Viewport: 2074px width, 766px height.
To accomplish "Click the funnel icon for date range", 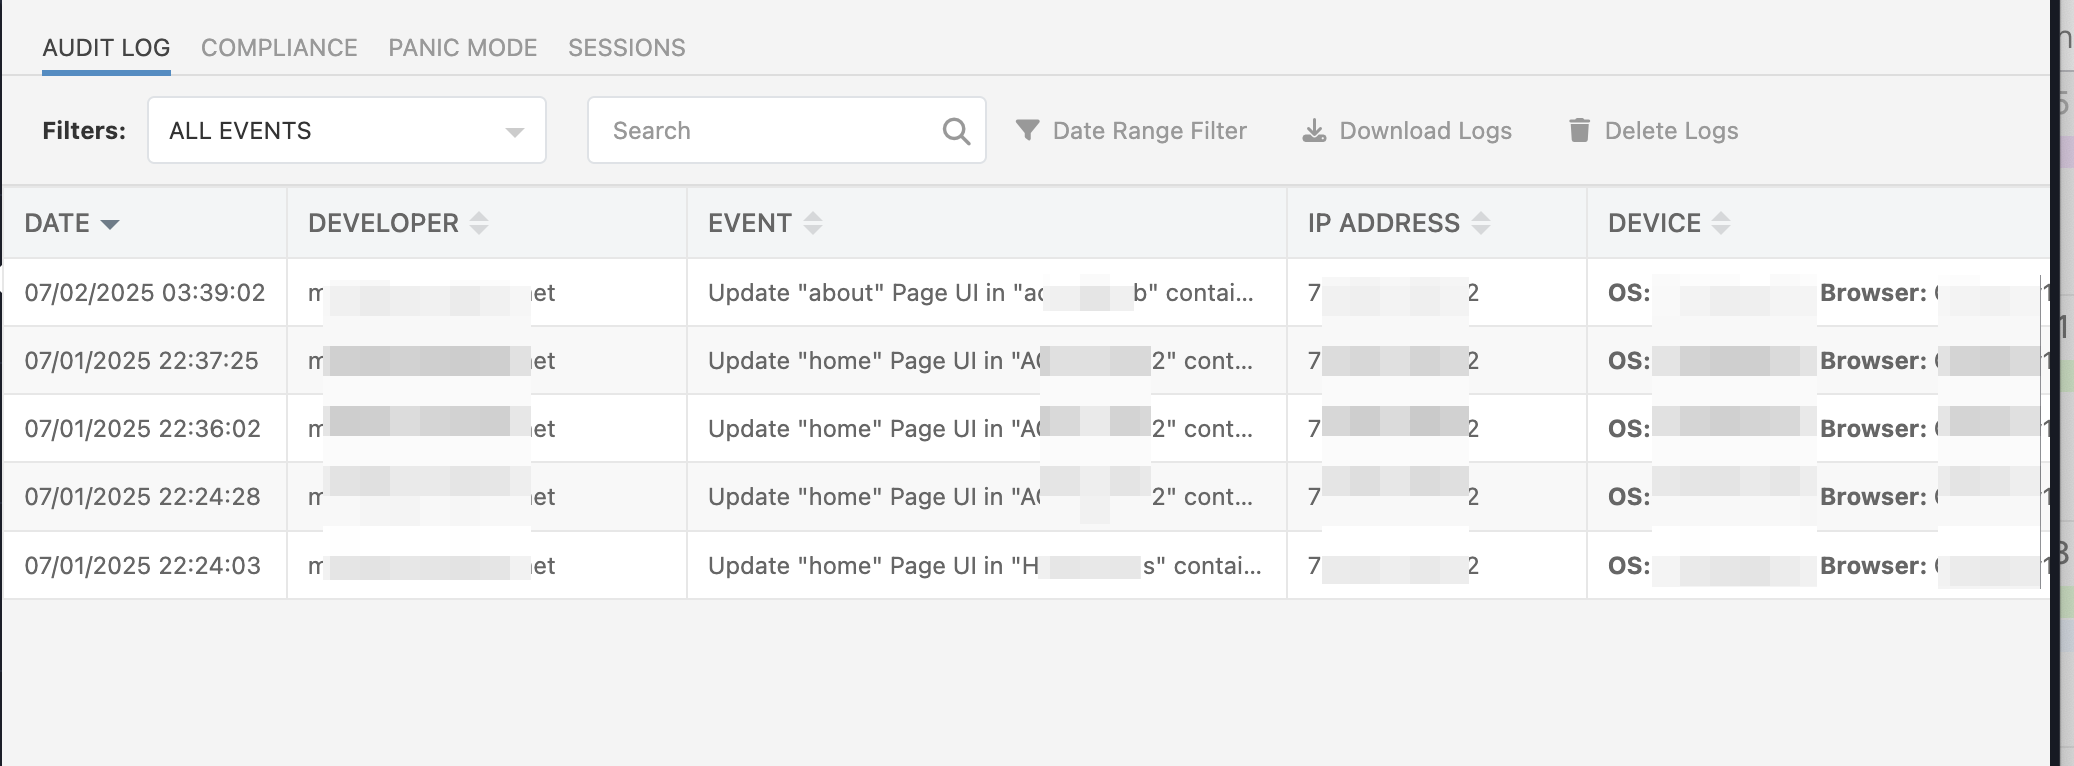I will click(x=1027, y=130).
